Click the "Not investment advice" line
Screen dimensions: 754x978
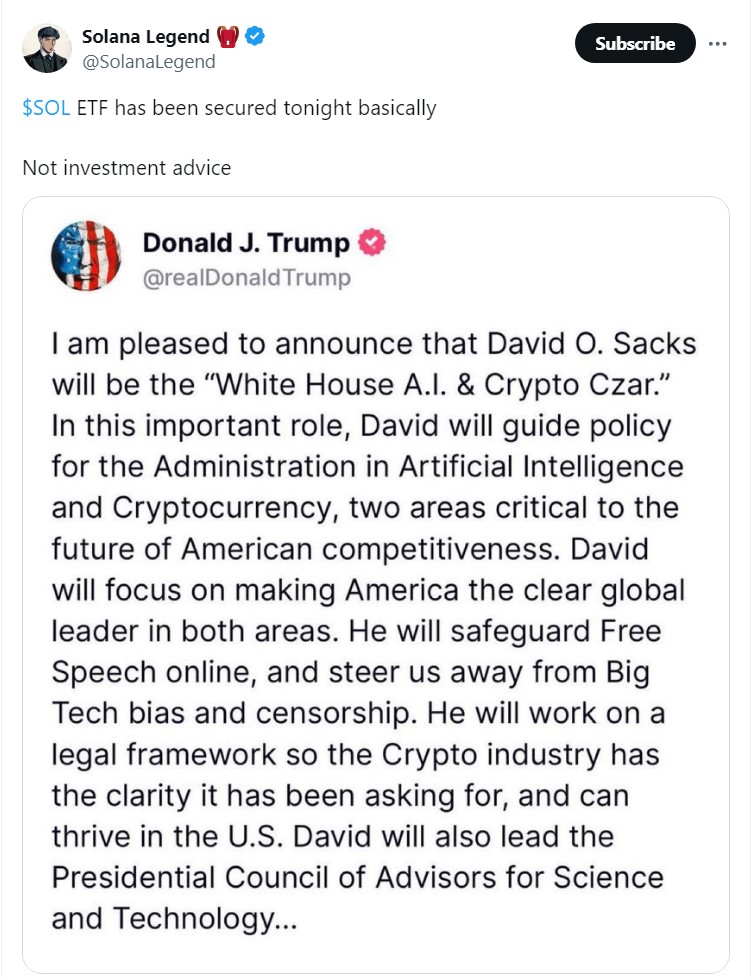(126, 167)
